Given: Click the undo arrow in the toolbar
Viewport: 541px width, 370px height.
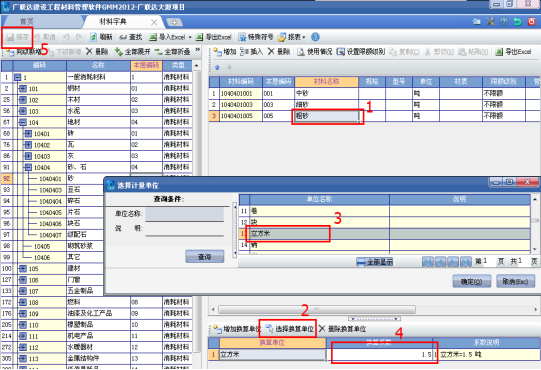Looking at the screenshot, I should coord(67,37).
